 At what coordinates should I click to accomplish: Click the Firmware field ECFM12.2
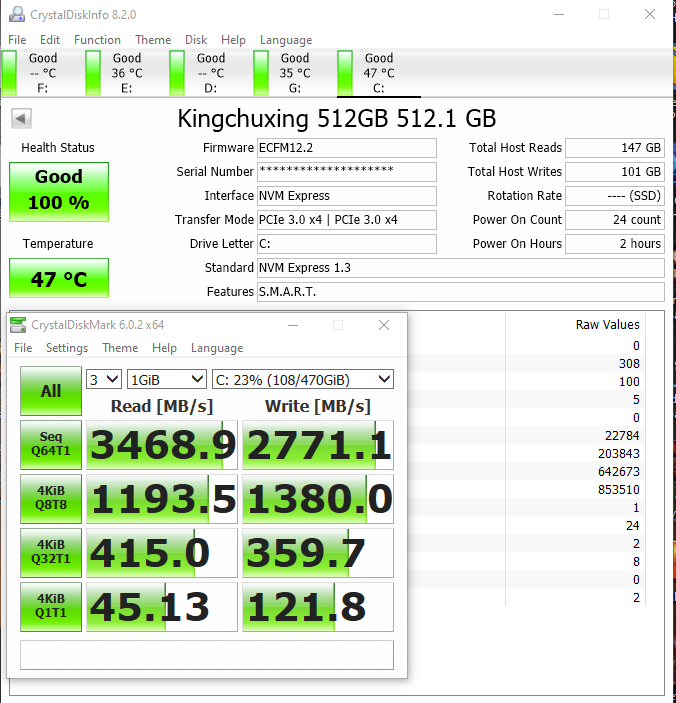coord(347,148)
